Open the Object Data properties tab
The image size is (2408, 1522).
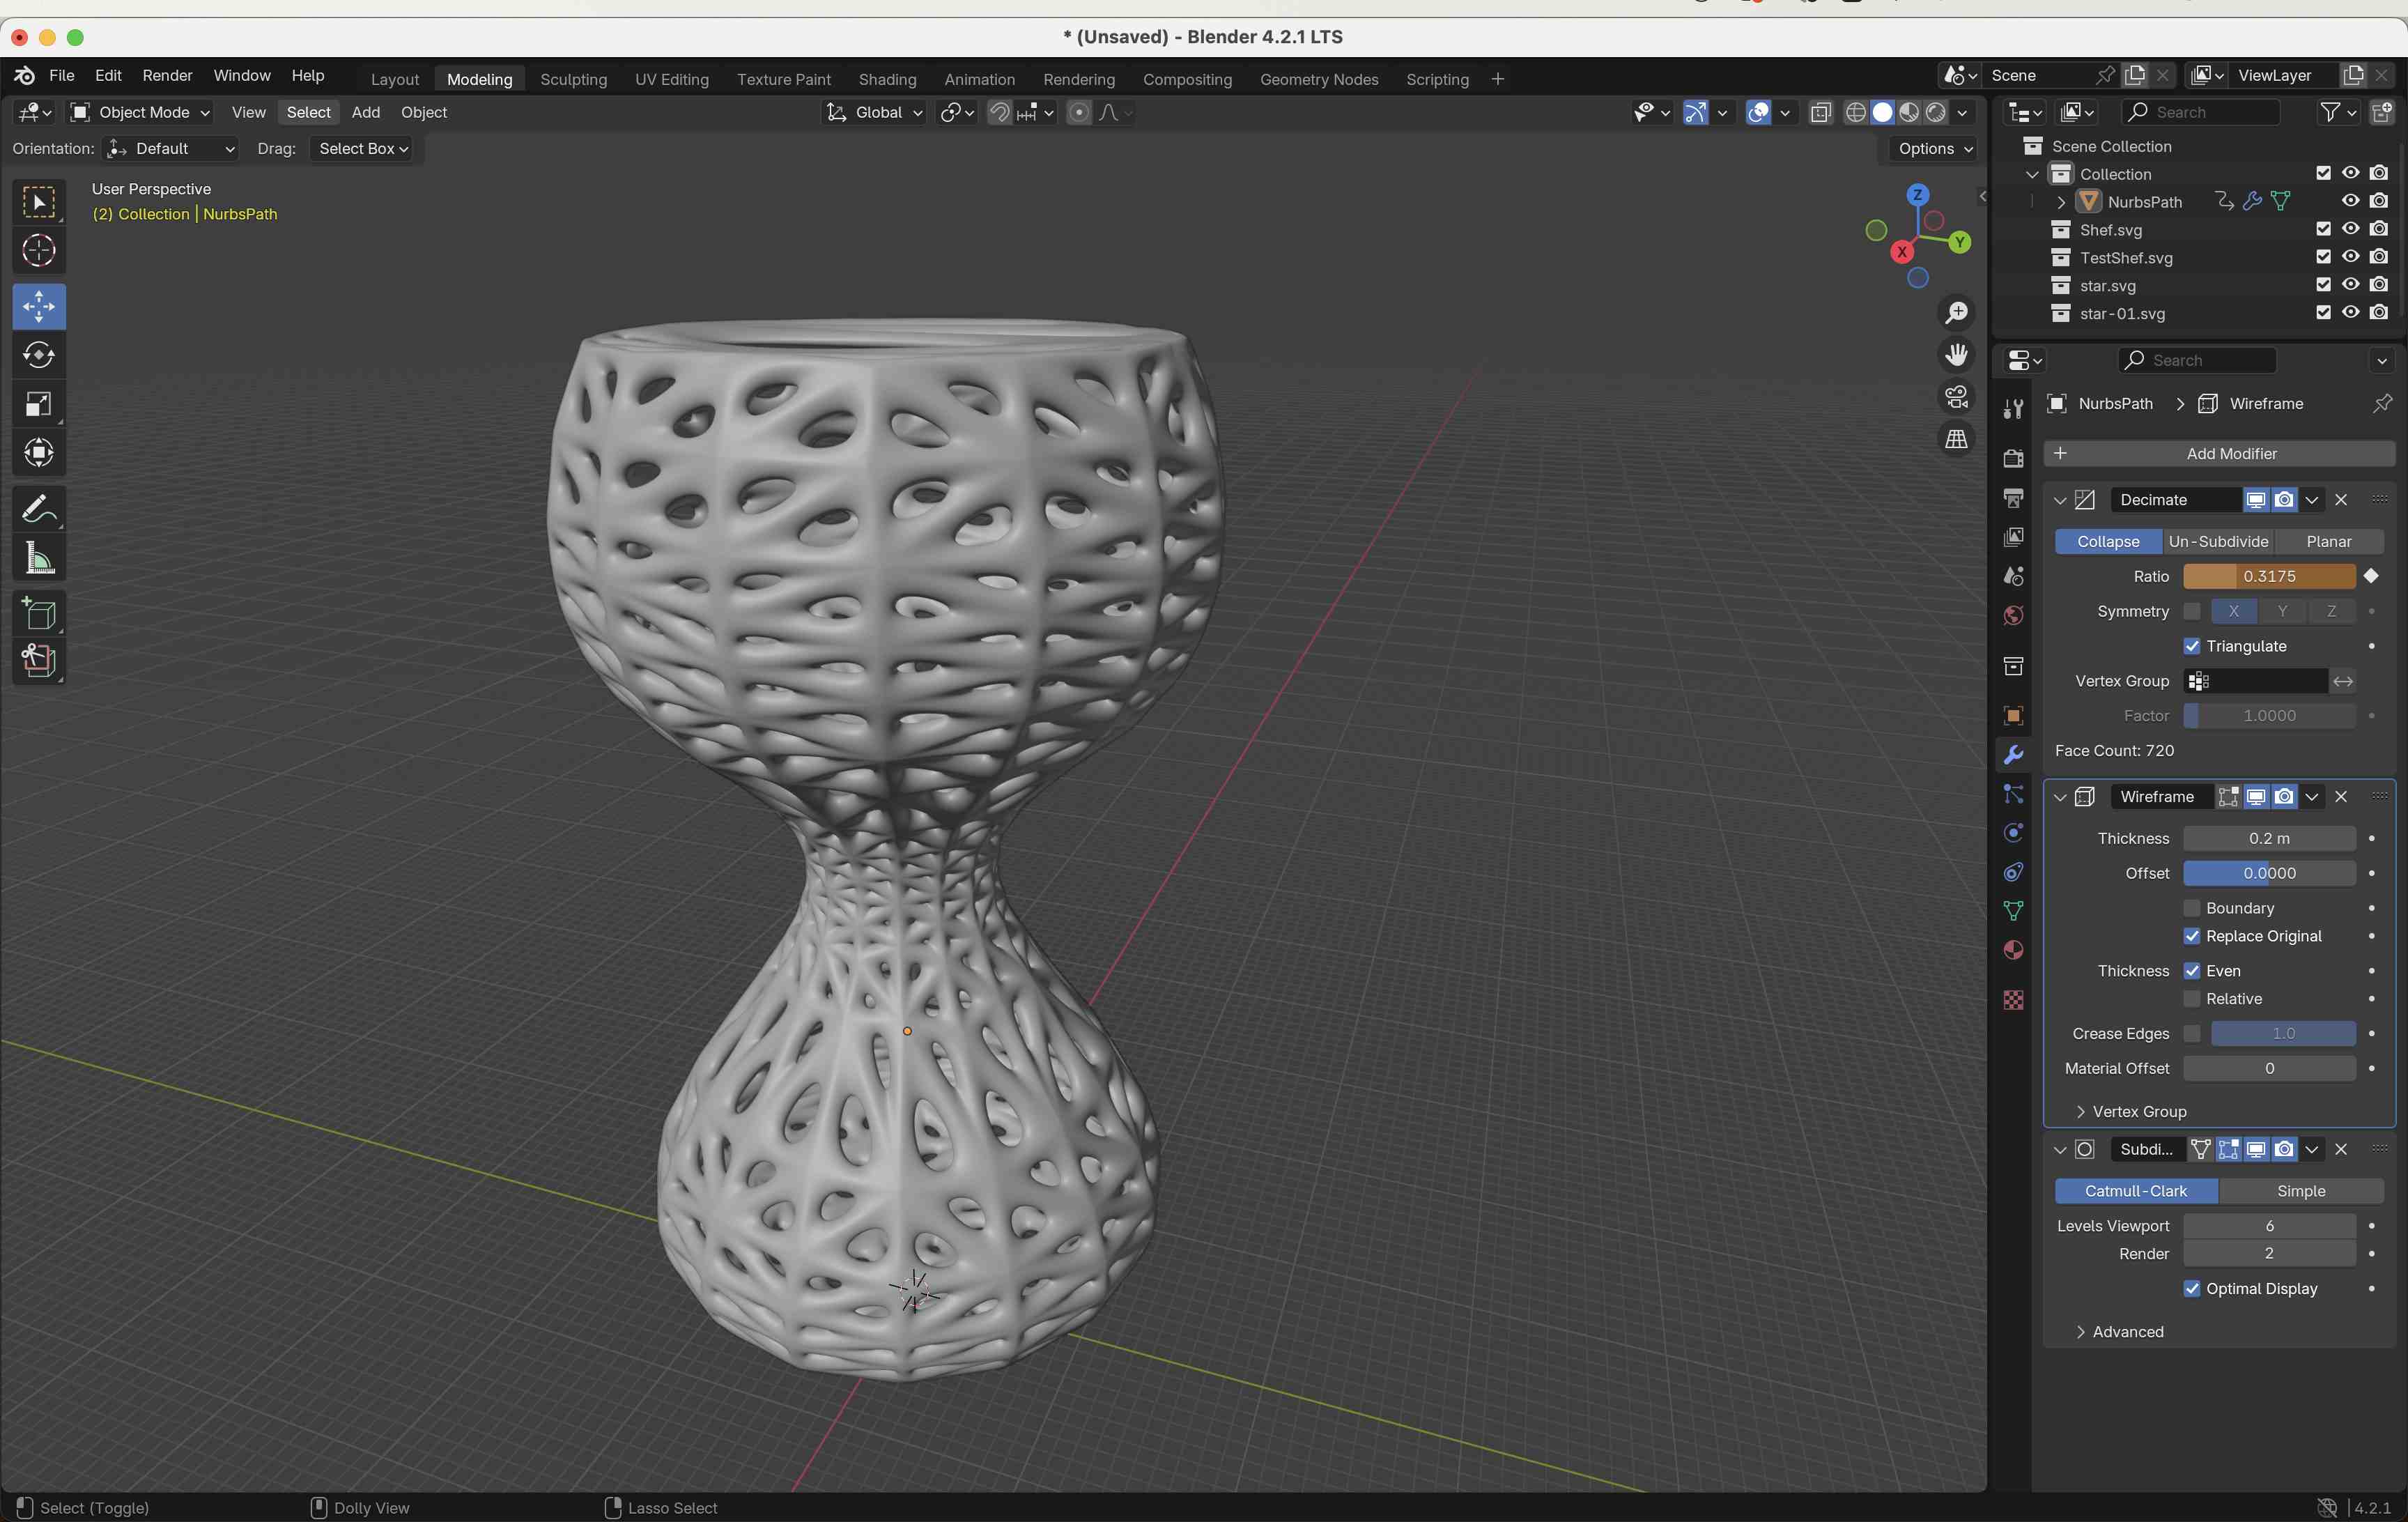point(2013,911)
